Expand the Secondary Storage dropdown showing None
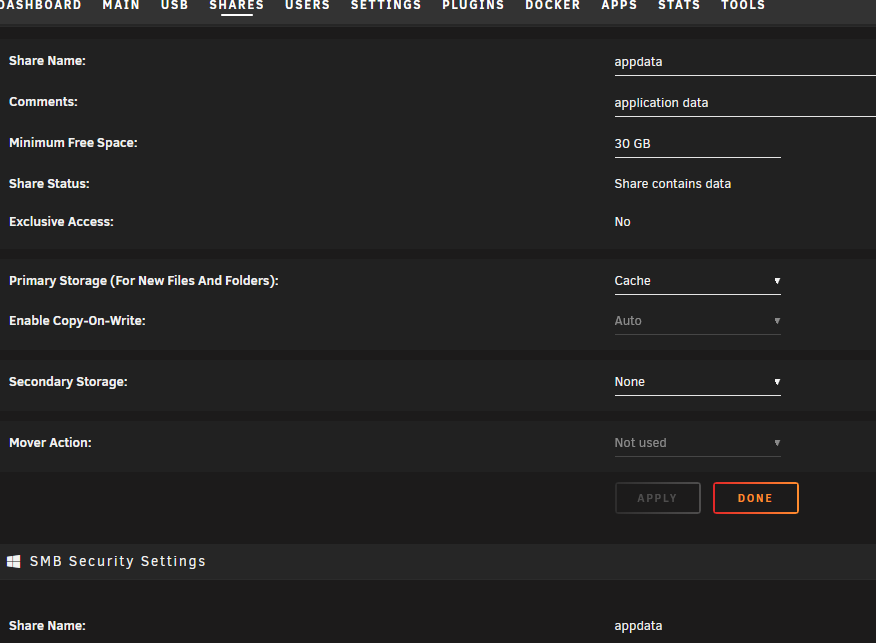The image size is (876, 643). click(697, 382)
